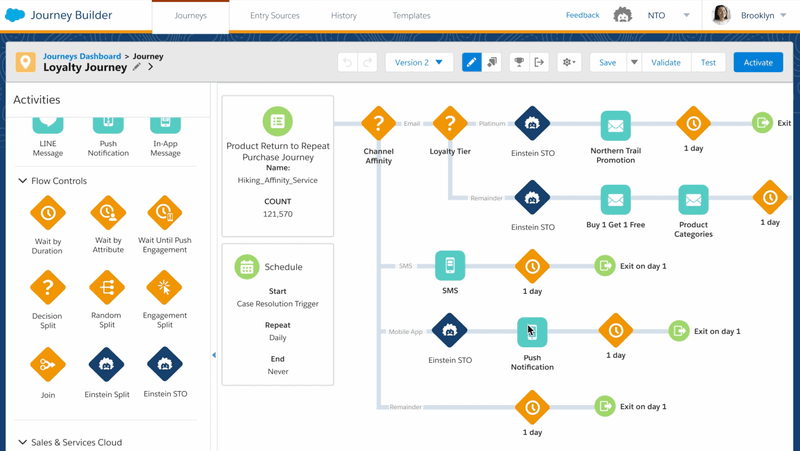This screenshot has width=800, height=451.
Task: Select the Decision Split activity
Action: [48, 288]
